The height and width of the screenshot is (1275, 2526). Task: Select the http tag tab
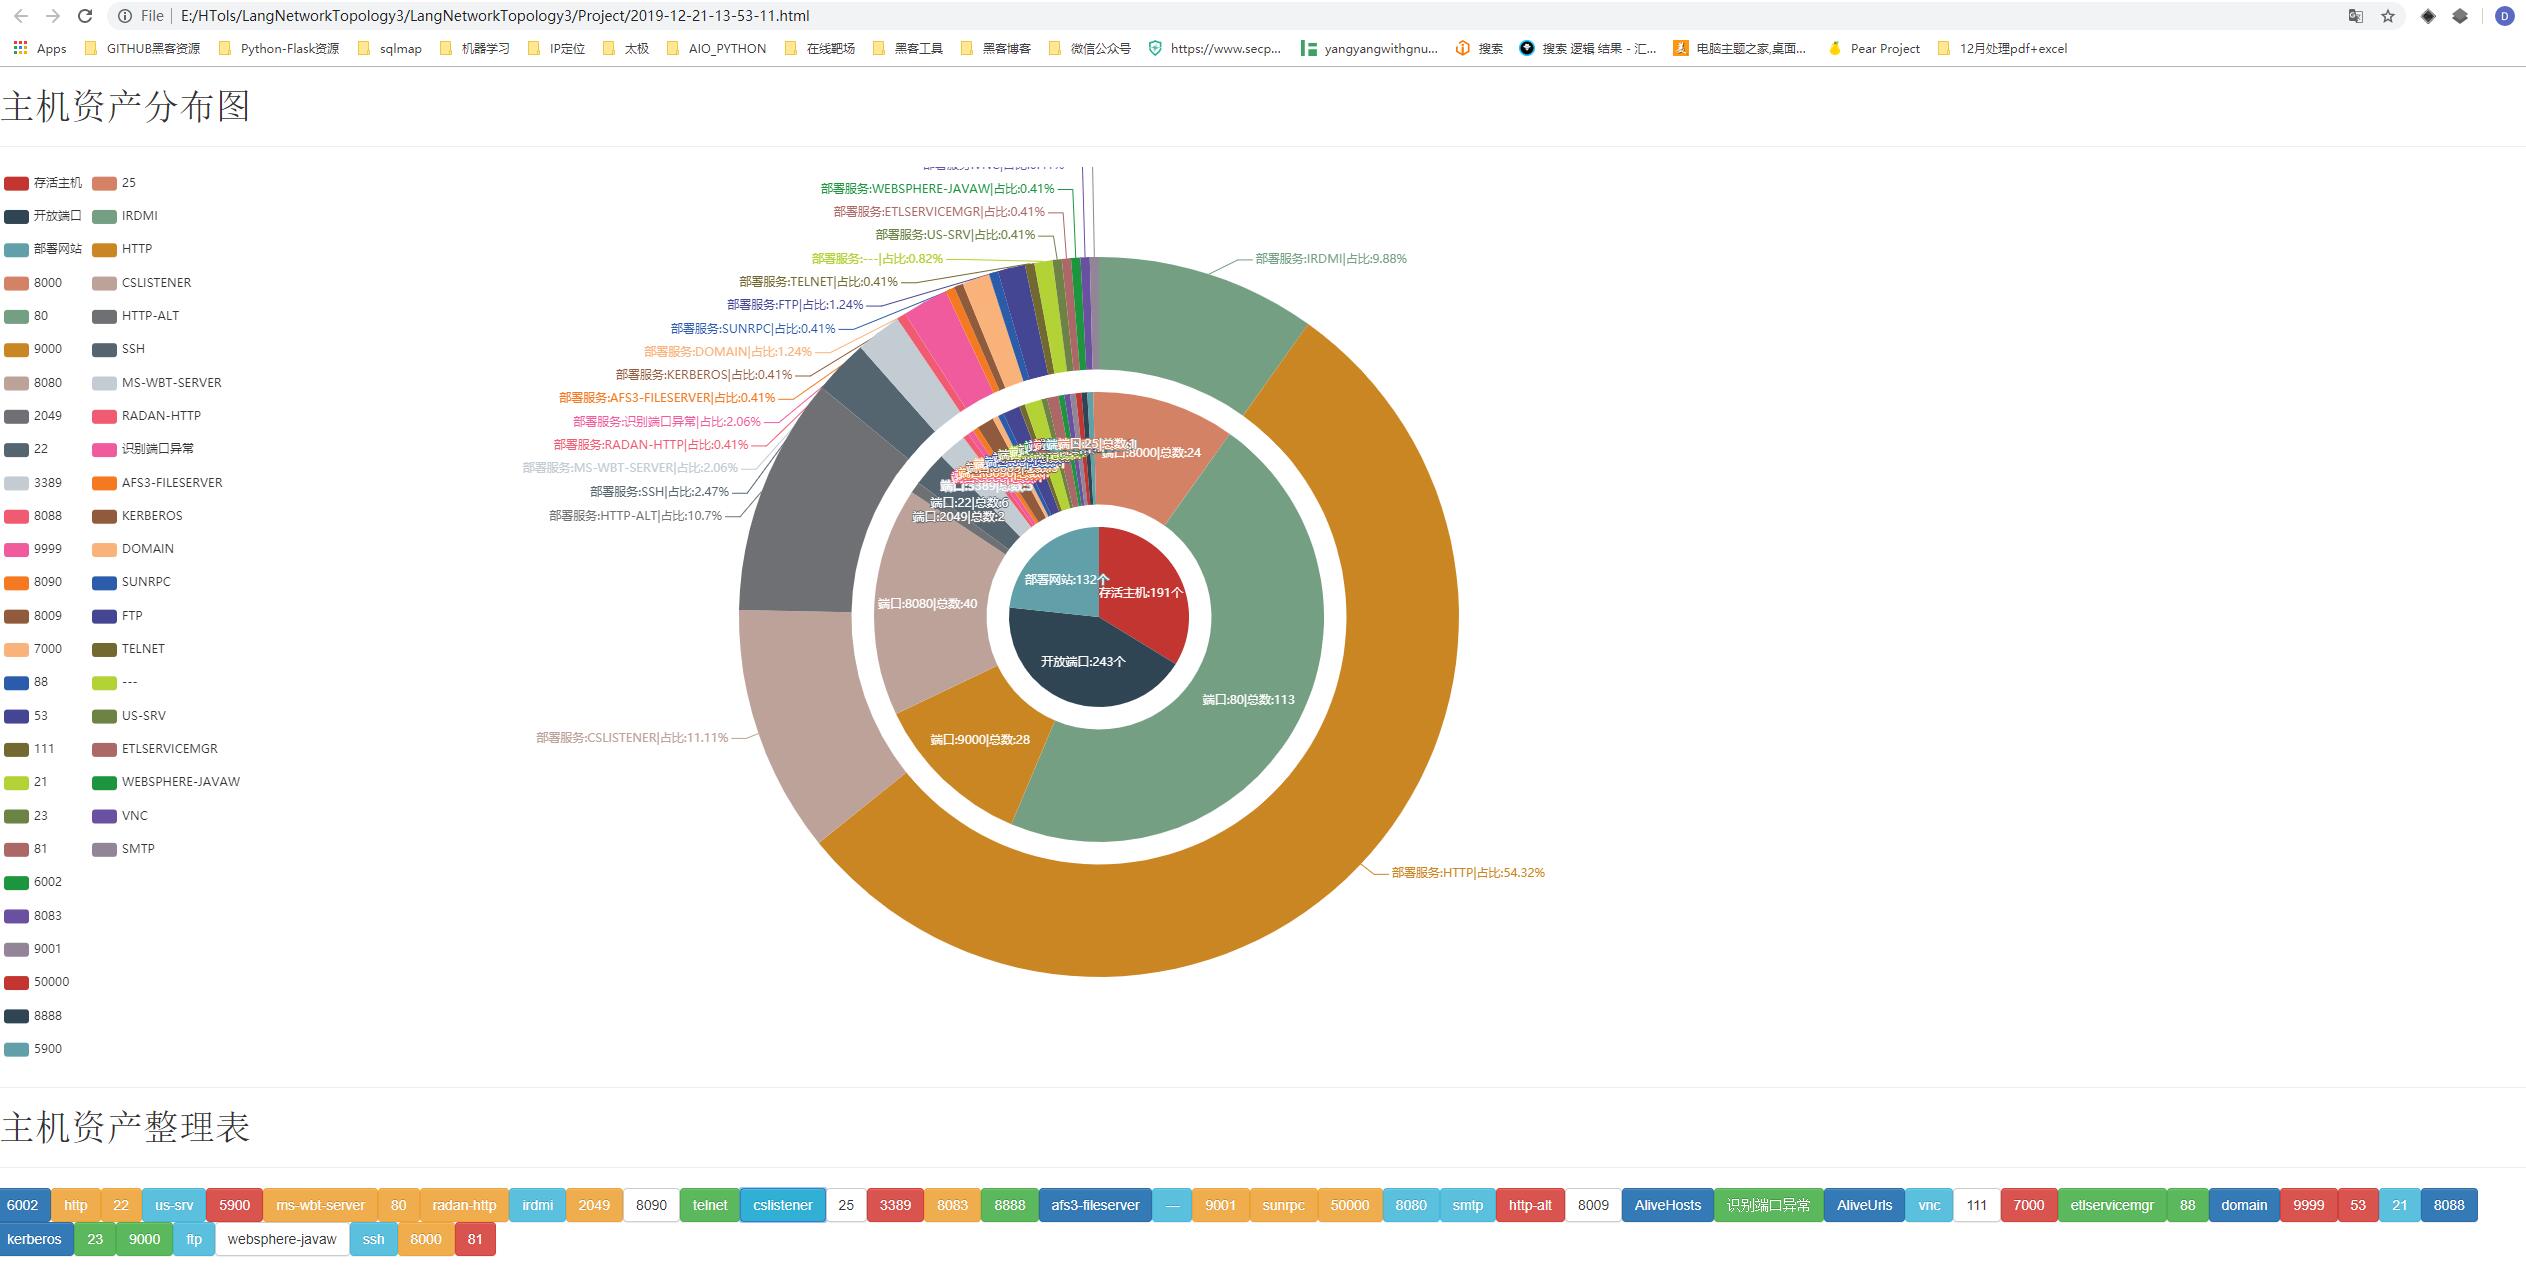[x=76, y=1205]
